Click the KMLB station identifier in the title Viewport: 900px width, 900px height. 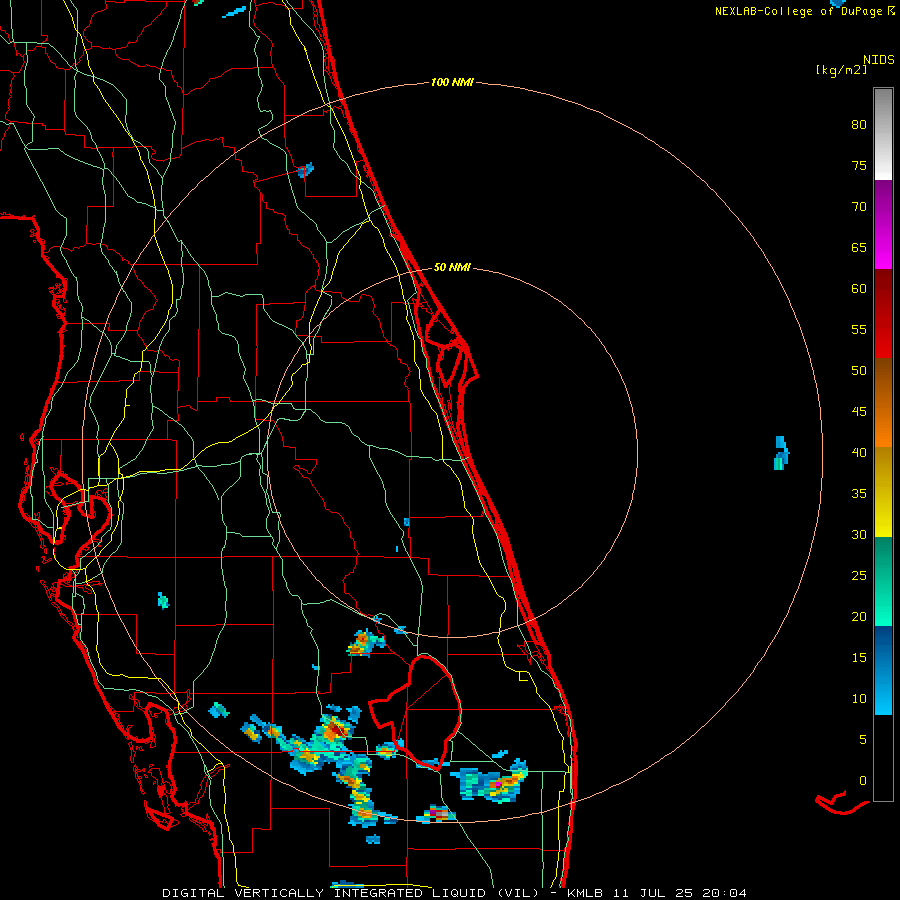pos(584,893)
